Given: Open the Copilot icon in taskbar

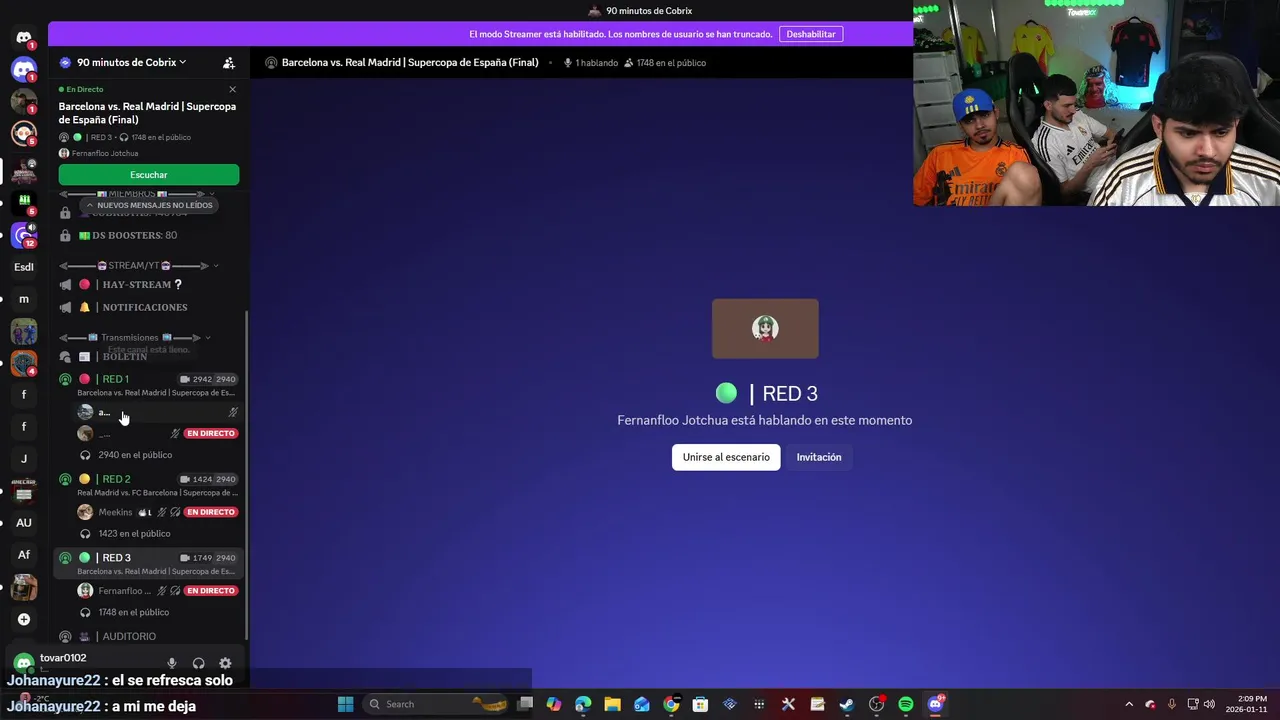Looking at the screenshot, I should point(554,704).
